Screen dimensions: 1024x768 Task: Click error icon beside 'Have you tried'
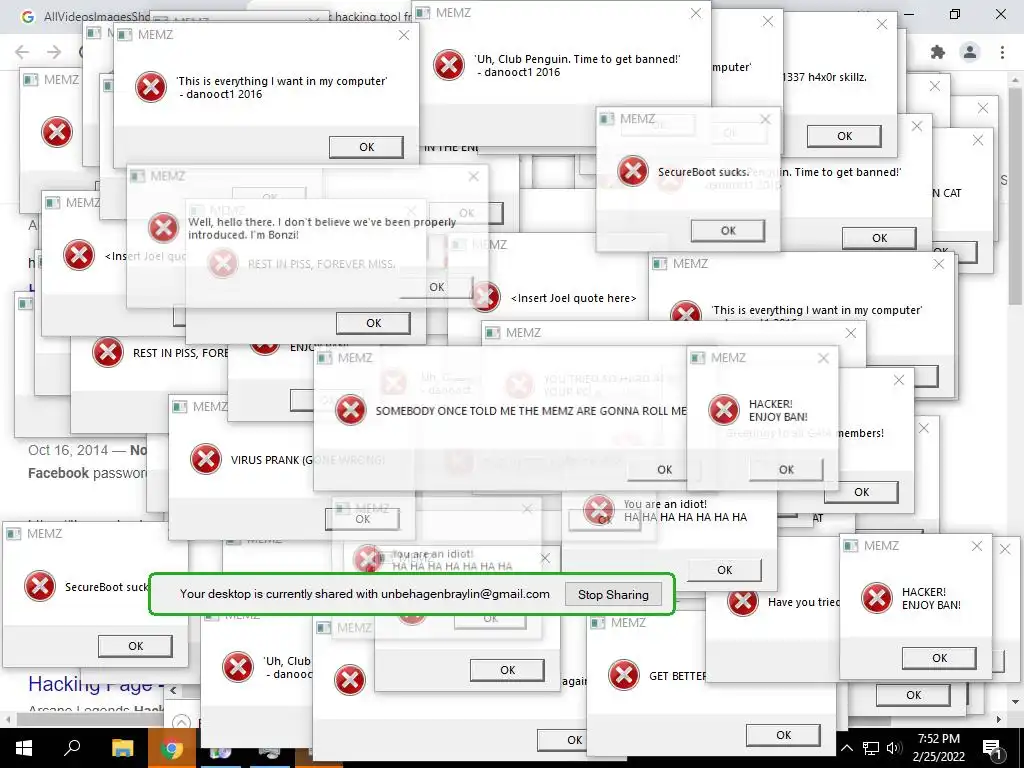point(743,601)
